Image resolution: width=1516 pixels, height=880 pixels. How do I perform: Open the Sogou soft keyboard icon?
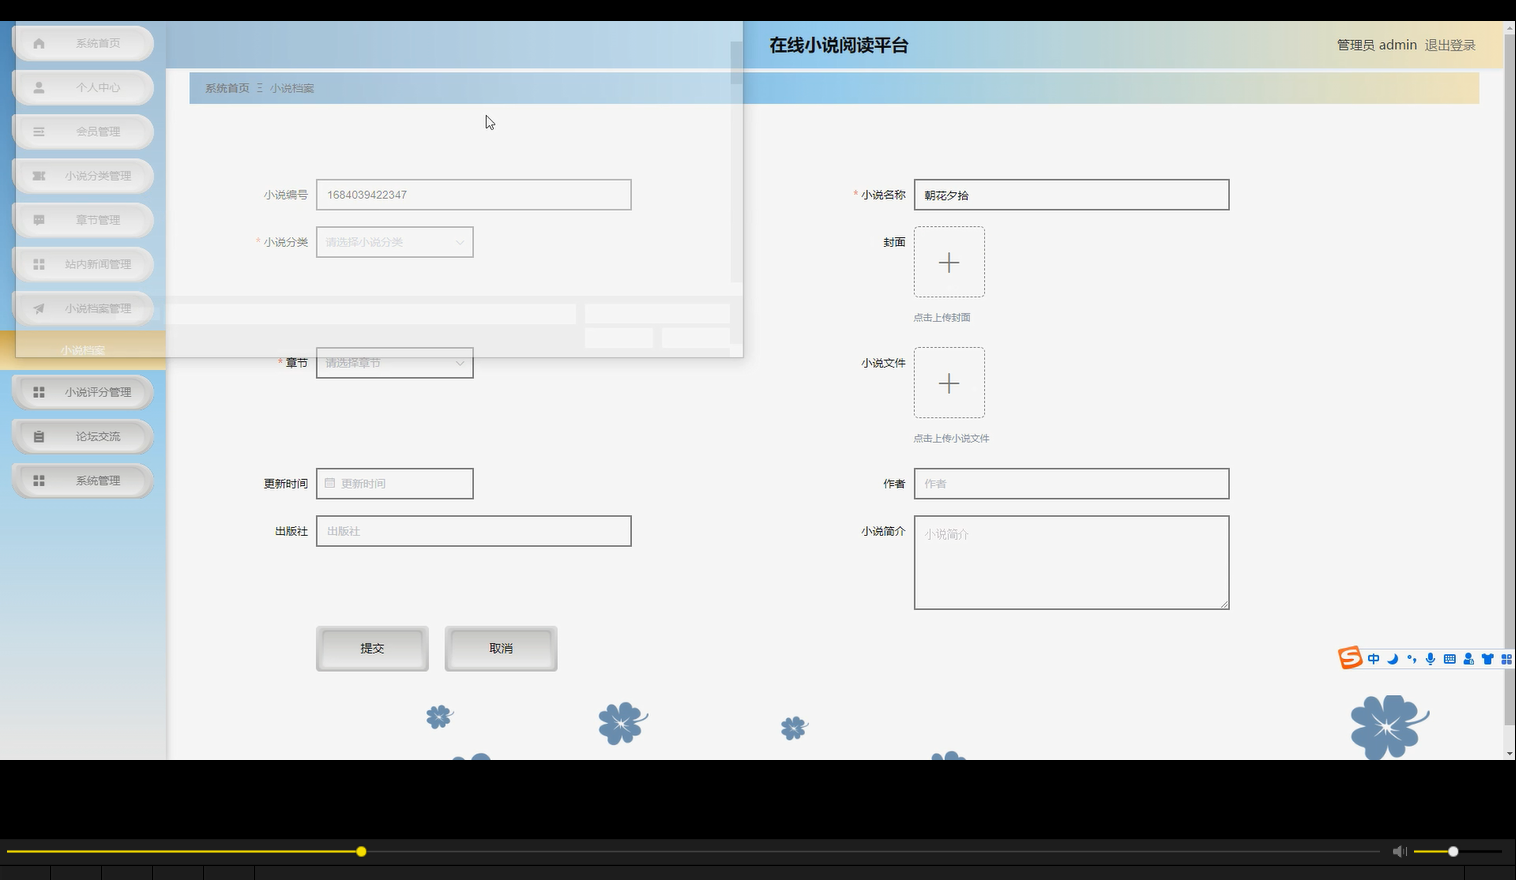(x=1449, y=659)
